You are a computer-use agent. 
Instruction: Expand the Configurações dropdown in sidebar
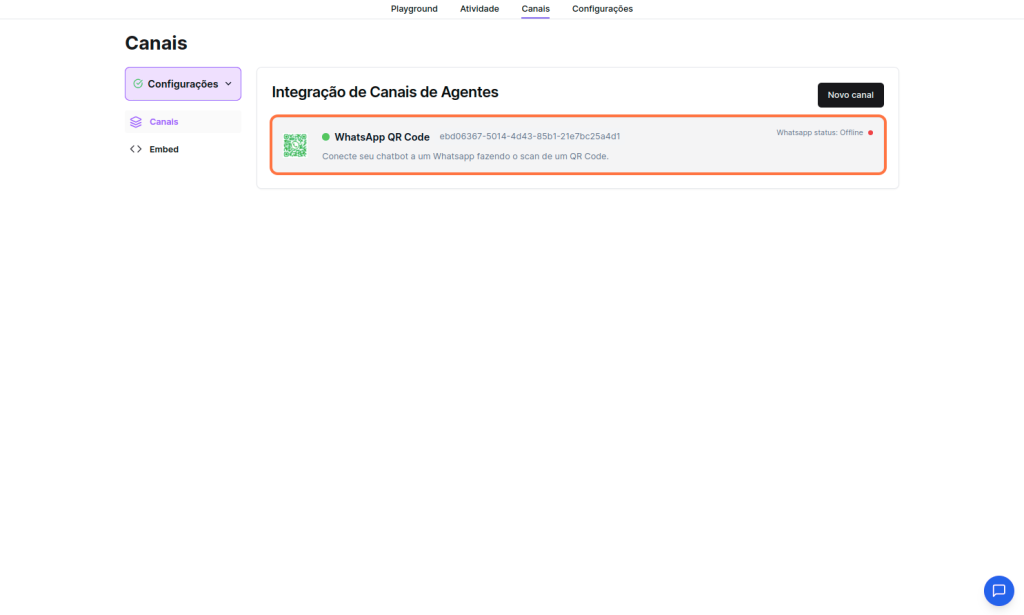(183, 84)
